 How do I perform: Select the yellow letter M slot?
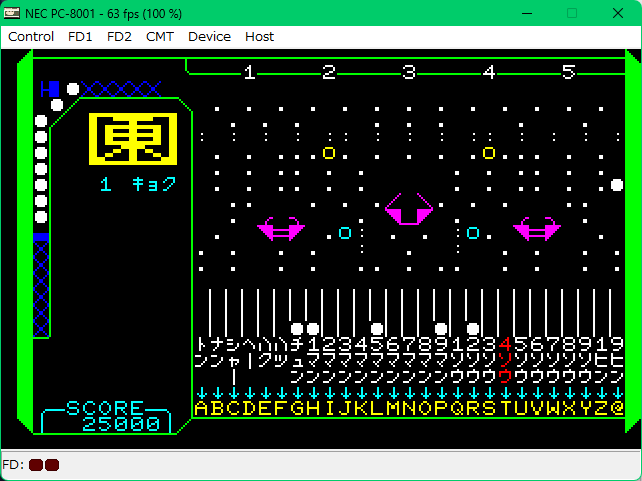tap(393, 409)
